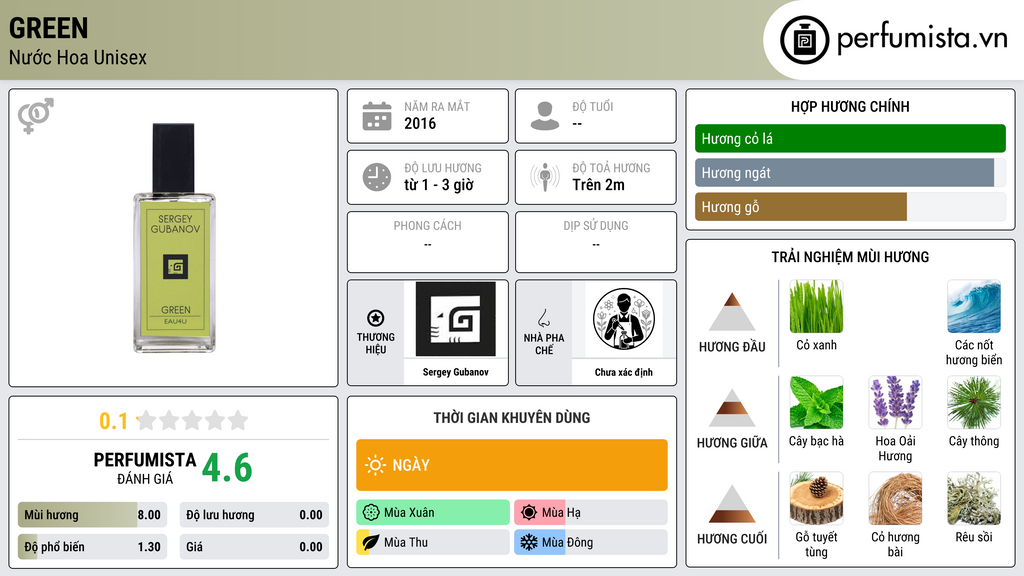
Task: Click the nose icon above Nhà pha chế
Action: (543, 318)
